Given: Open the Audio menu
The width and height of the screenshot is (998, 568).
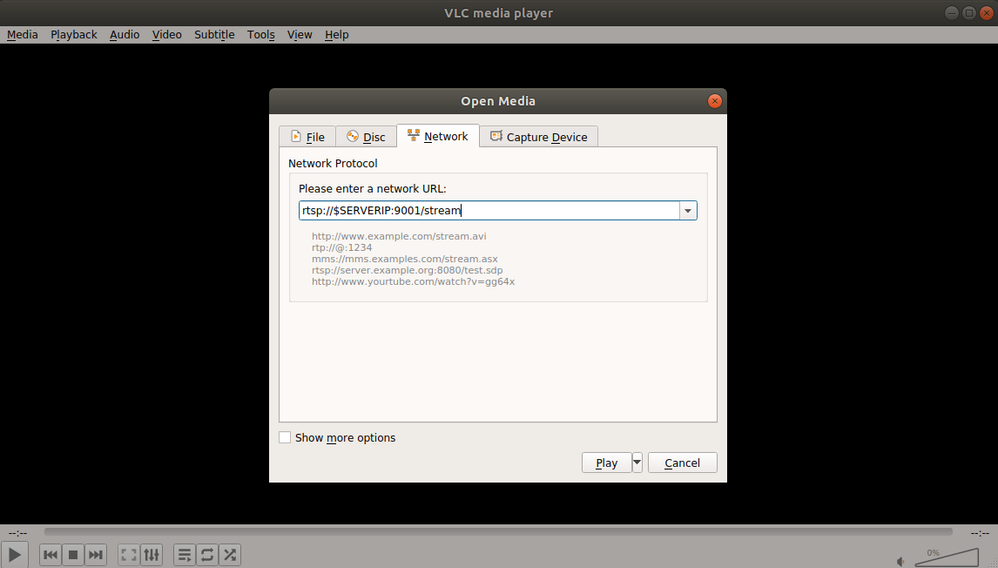Looking at the screenshot, I should tap(124, 34).
